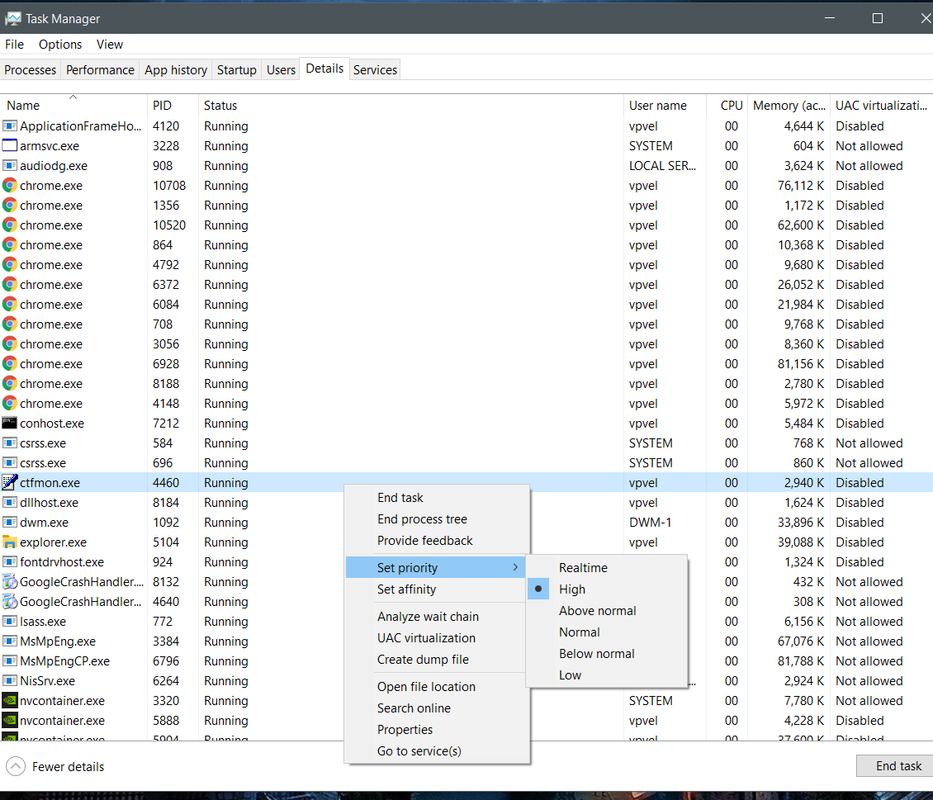933x800 pixels.
Task: Open the Options menu
Action: [x=60, y=44]
